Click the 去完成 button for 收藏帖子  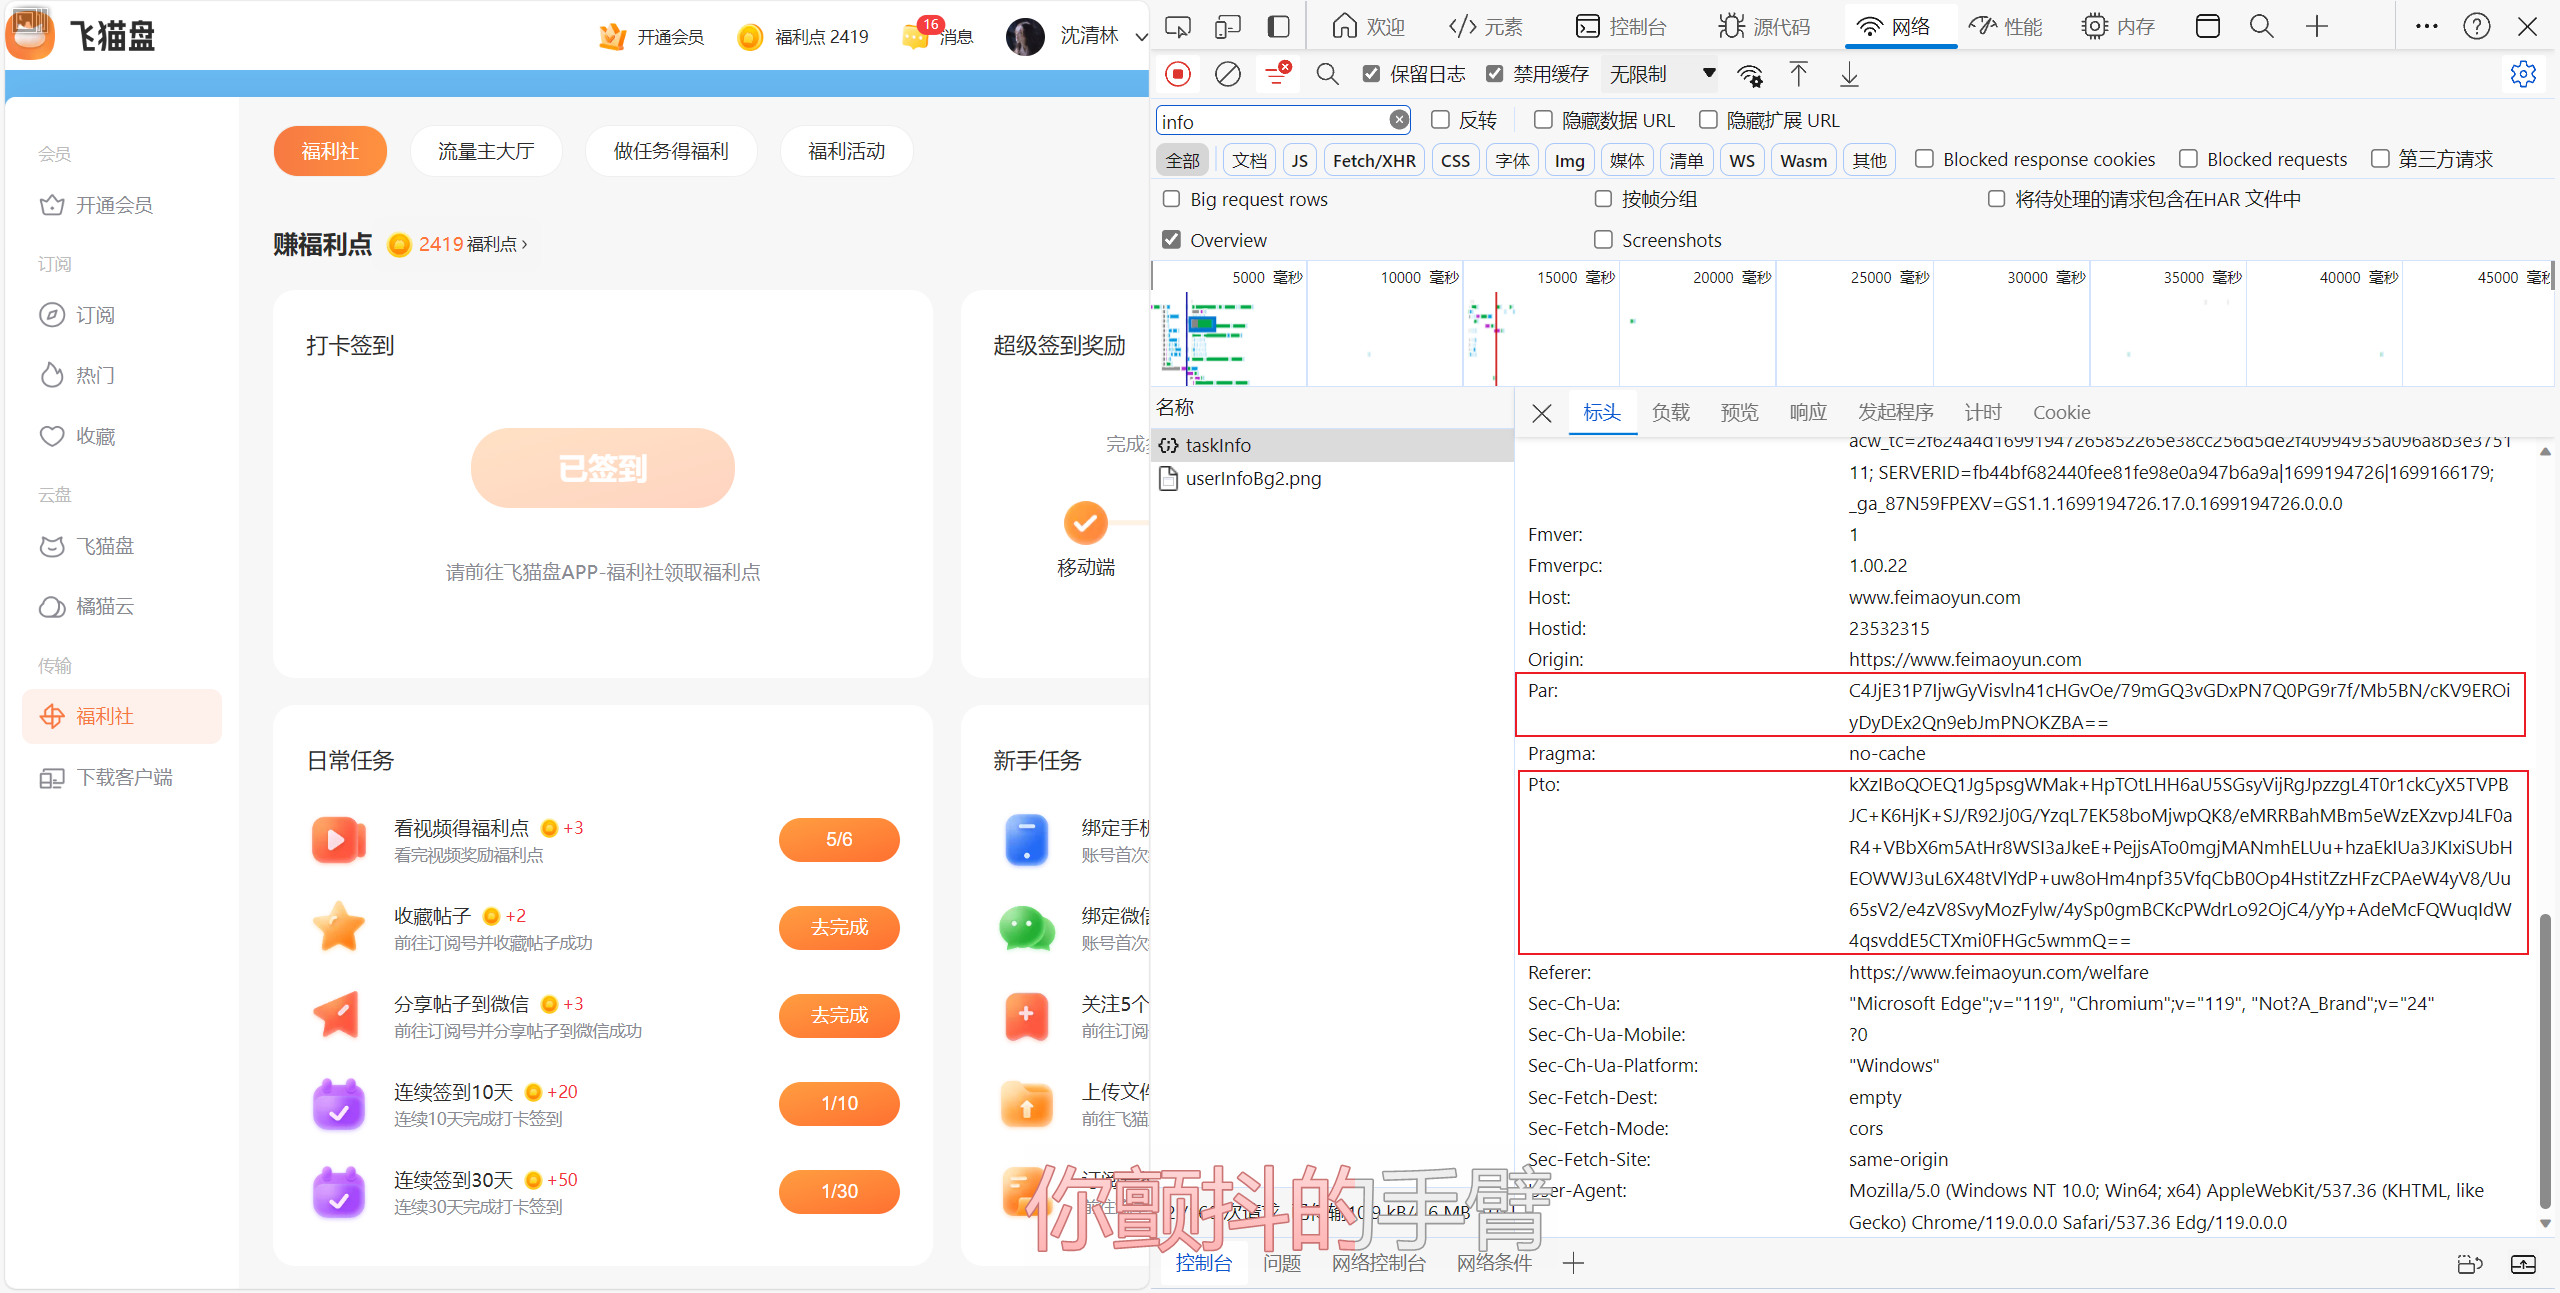(839, 927)
